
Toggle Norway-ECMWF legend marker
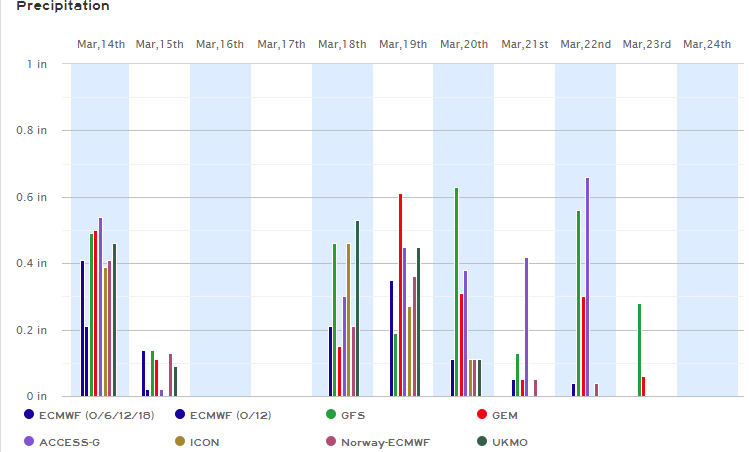[x=329, y=441]
